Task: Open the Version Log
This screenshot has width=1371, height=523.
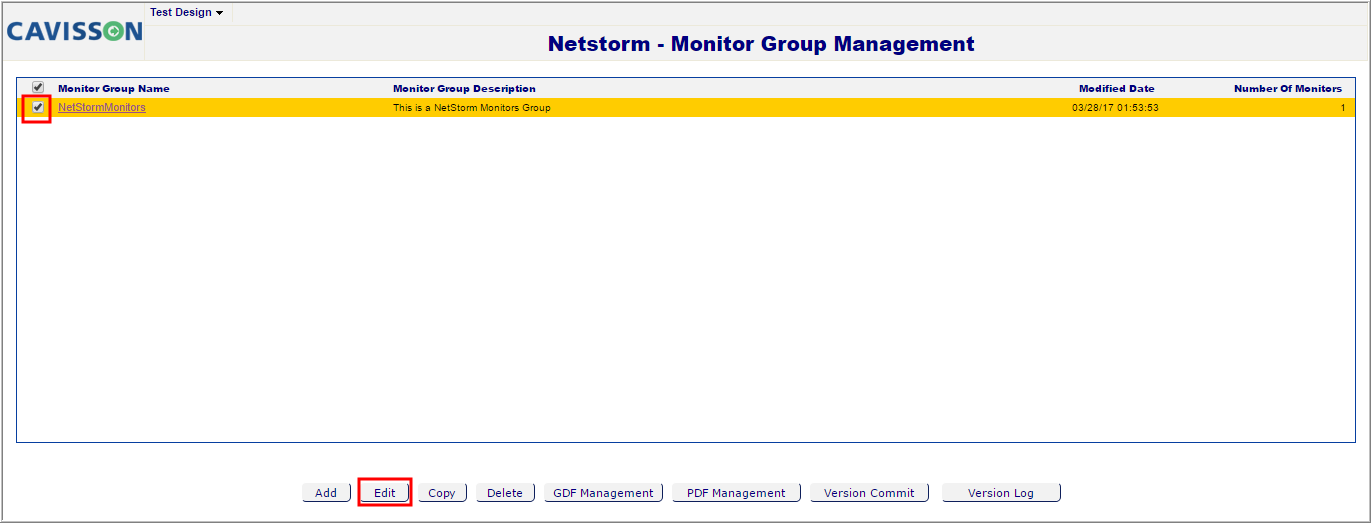Action: [x=1001, y=493]
